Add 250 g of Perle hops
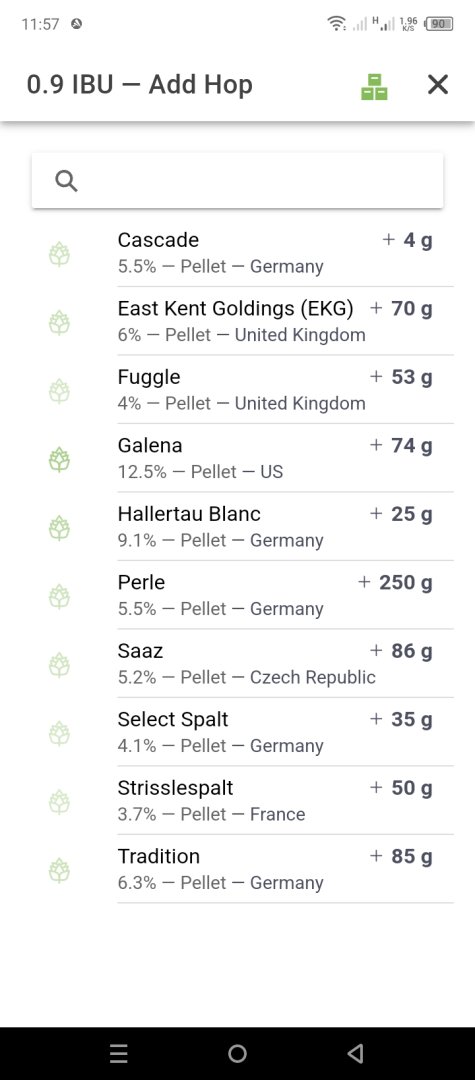Image resolution: width=475 pixels, height=1080 pixels. point(395,583)
